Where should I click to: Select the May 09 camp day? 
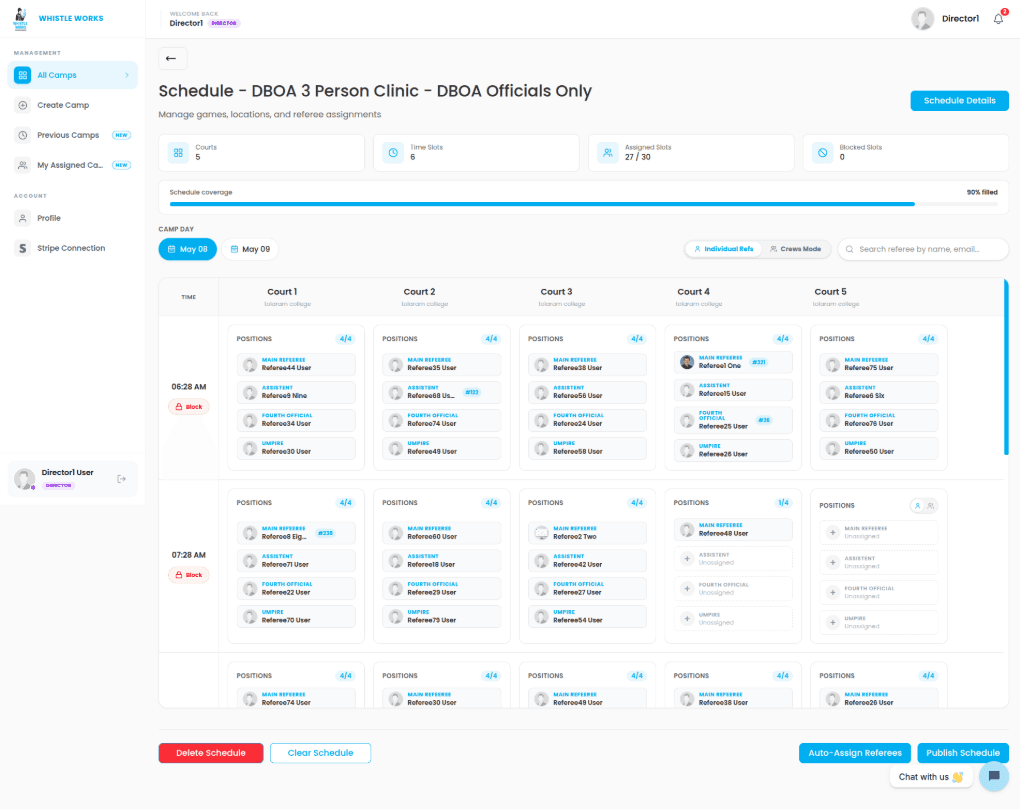pos(250,250)
